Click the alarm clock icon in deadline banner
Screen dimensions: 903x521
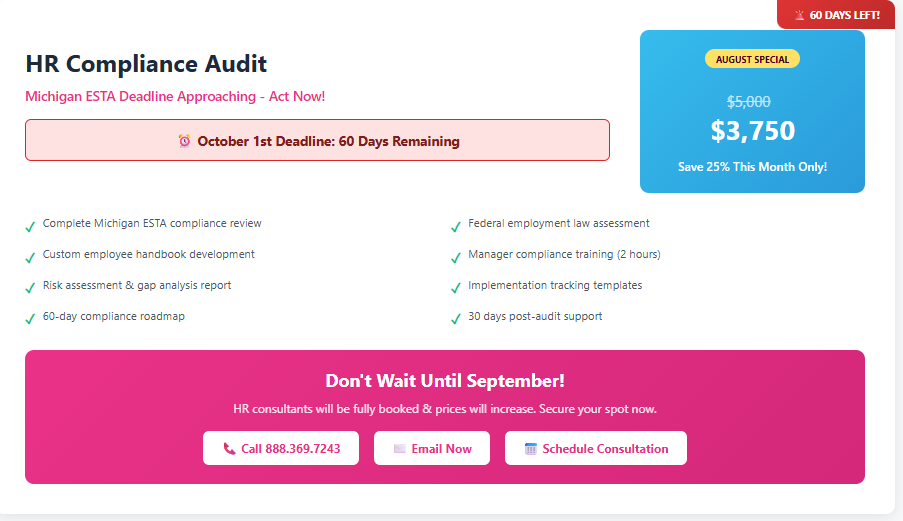click(x=184, y=141)
